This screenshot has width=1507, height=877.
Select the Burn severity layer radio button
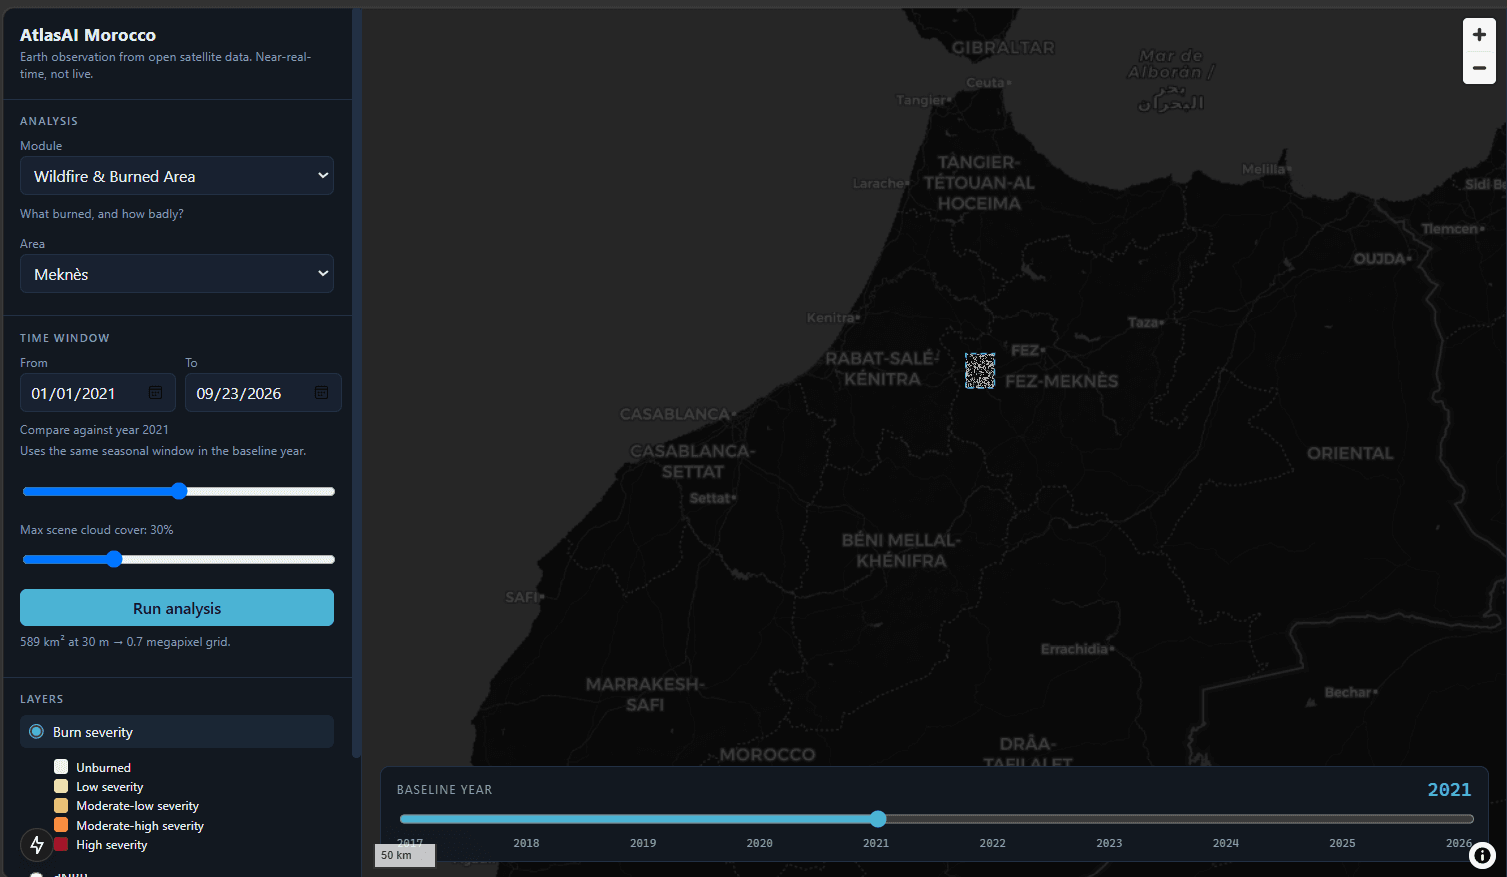click(x=37, y=732)
